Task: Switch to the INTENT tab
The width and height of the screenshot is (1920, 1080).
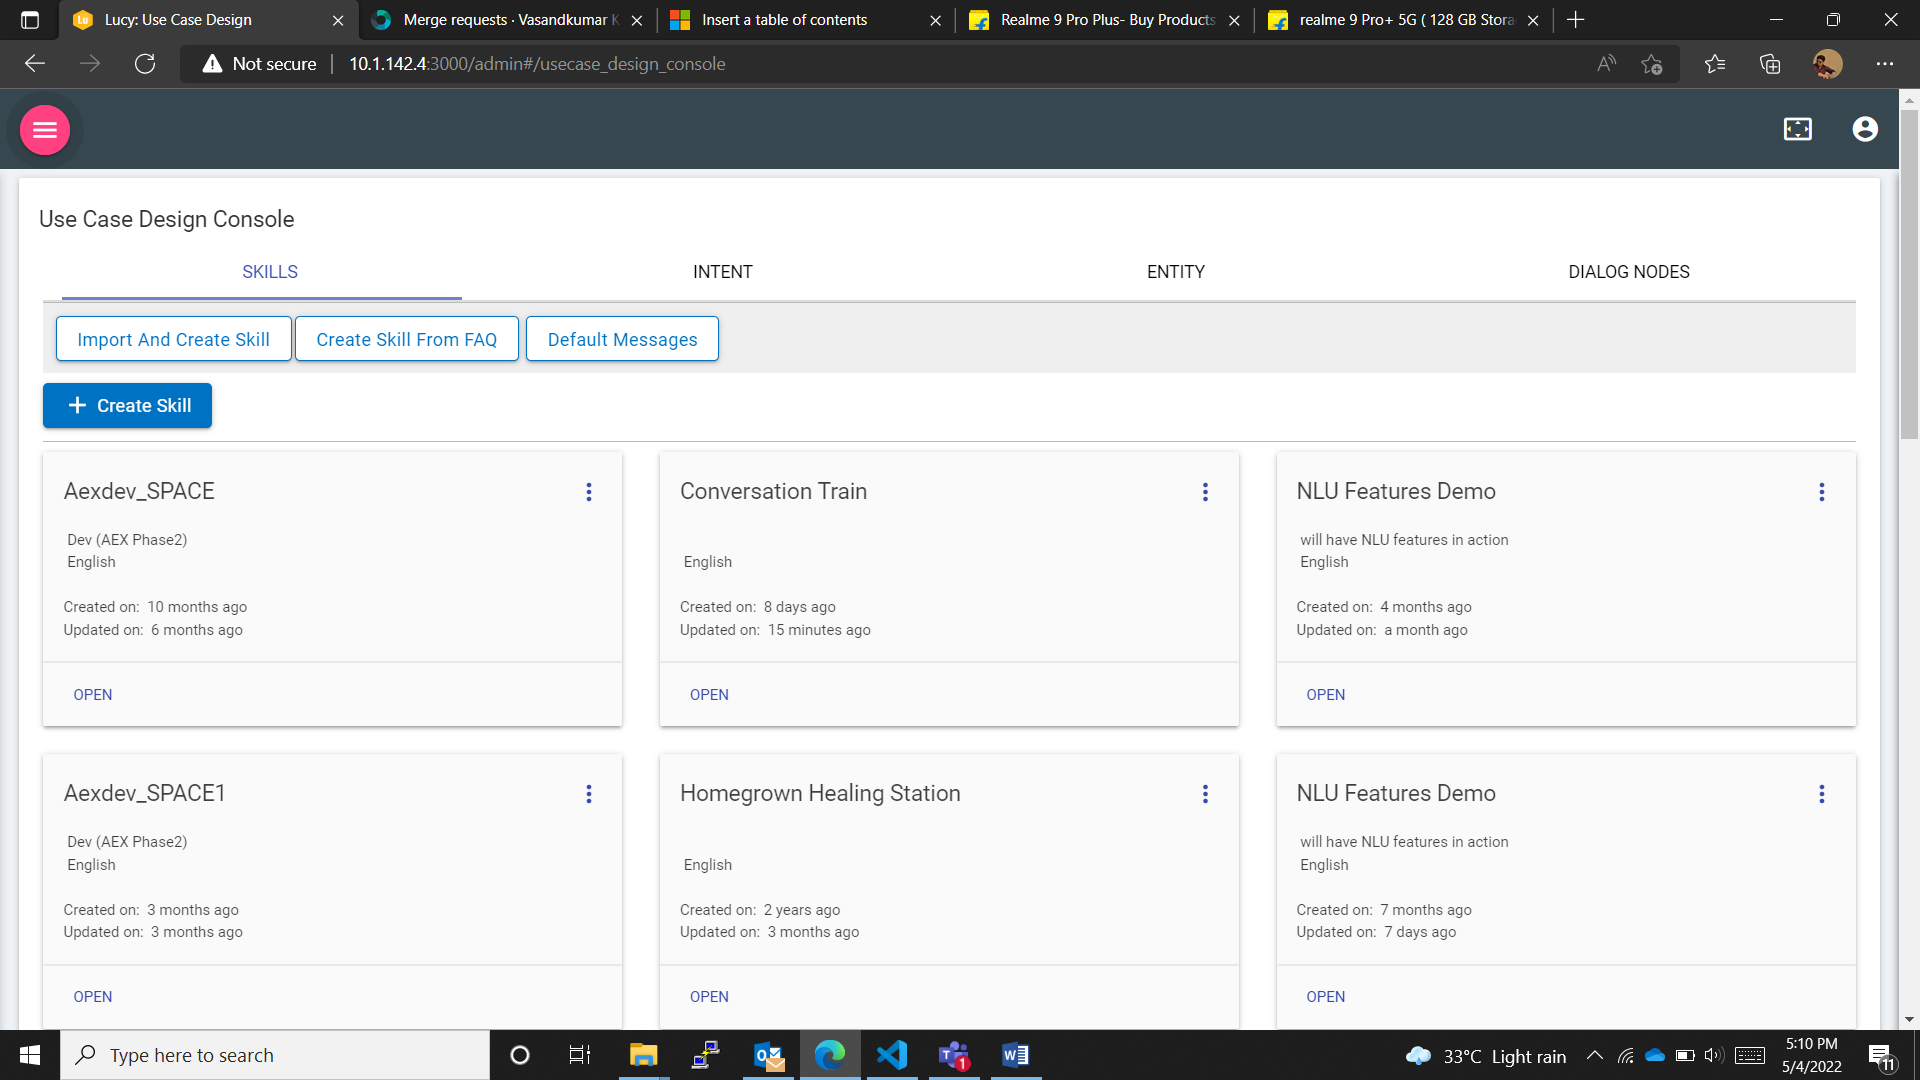Action: (722, 272)
